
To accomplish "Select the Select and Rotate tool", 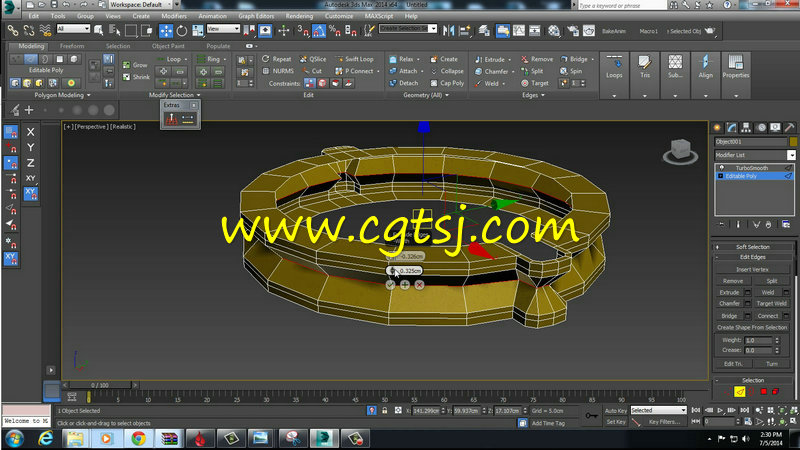I will point(182,31).
